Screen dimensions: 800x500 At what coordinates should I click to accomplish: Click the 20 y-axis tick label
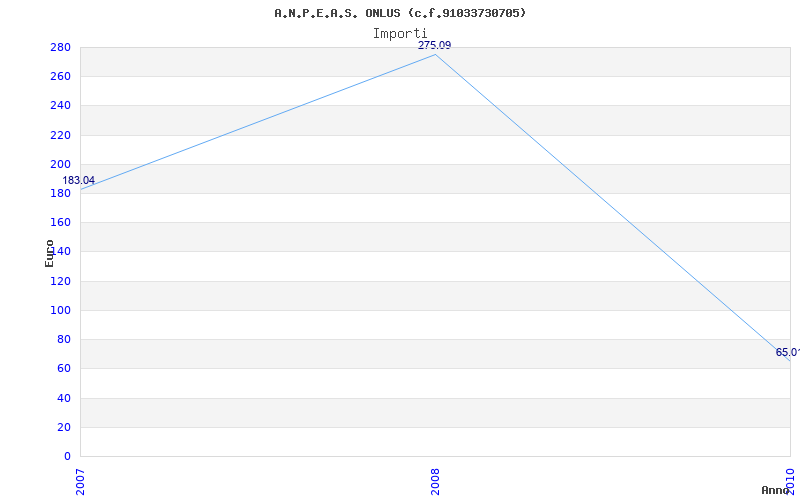(x=63, y=427)
